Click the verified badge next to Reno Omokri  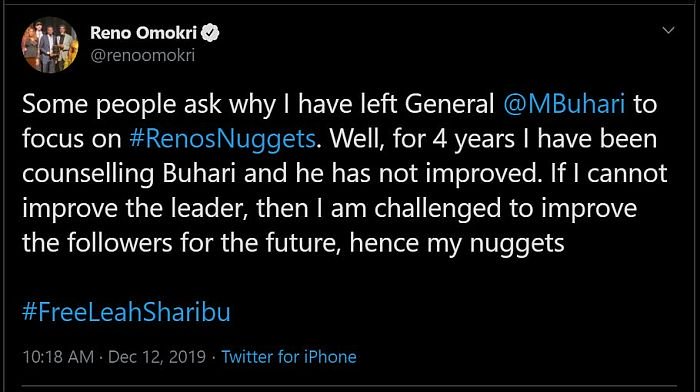click(x=210, y=33)
